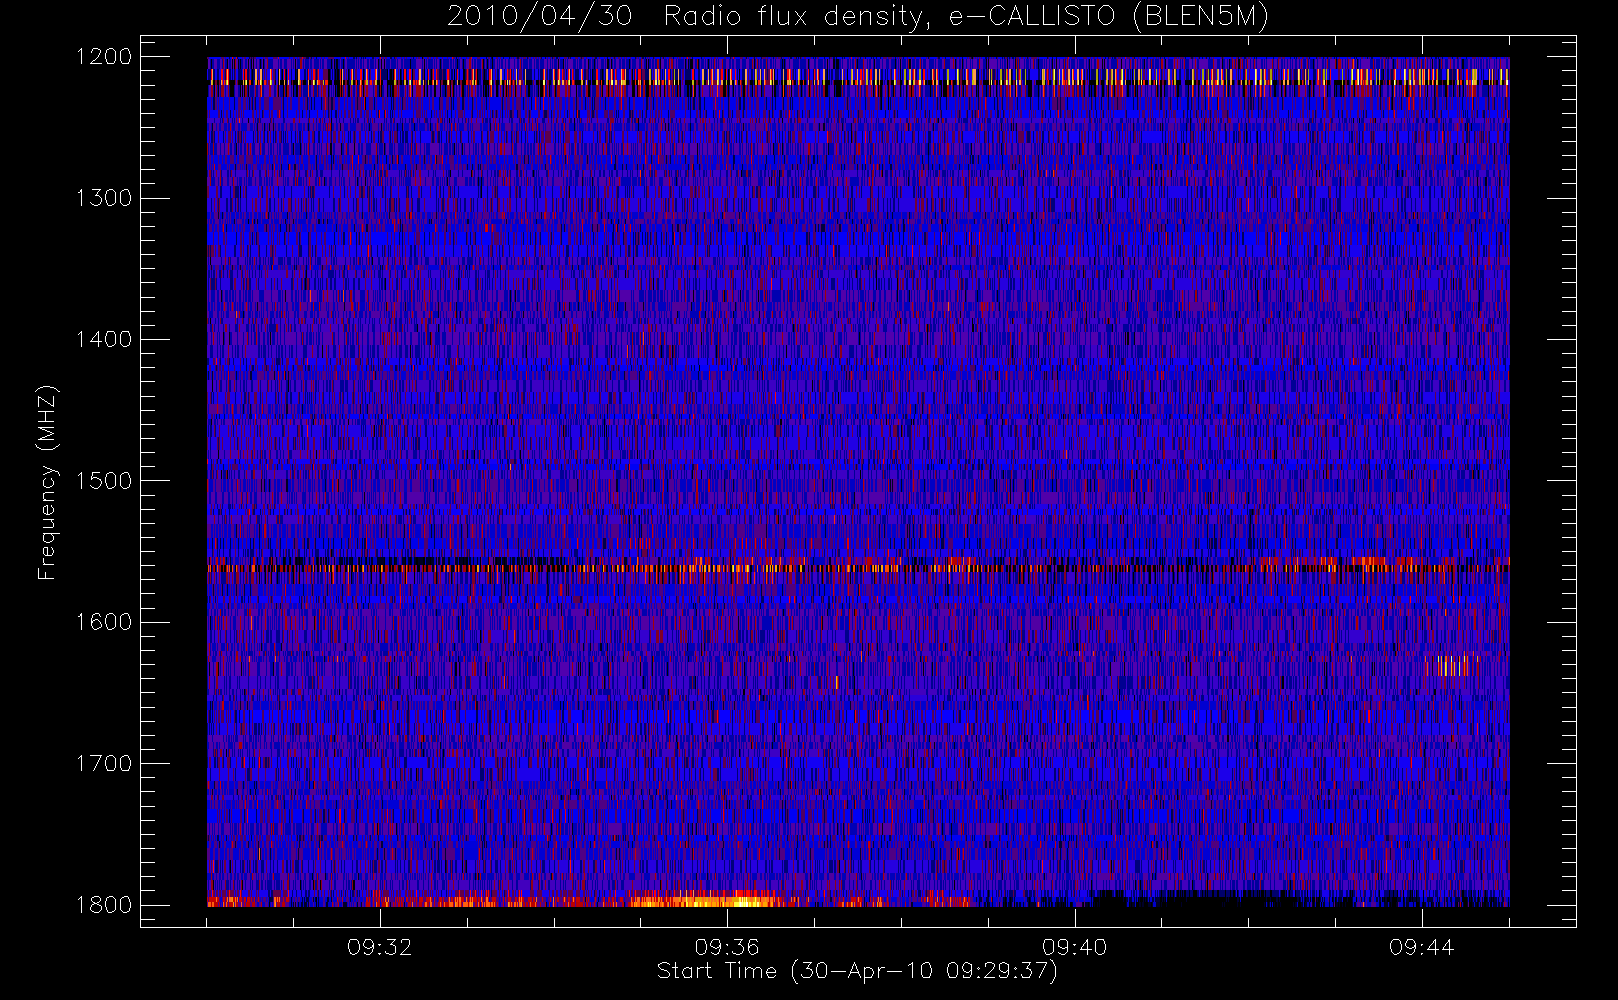Click the 'Frequency (MHZ)' y-axis label
The image size is (1618, 1000).
[47, 483]
